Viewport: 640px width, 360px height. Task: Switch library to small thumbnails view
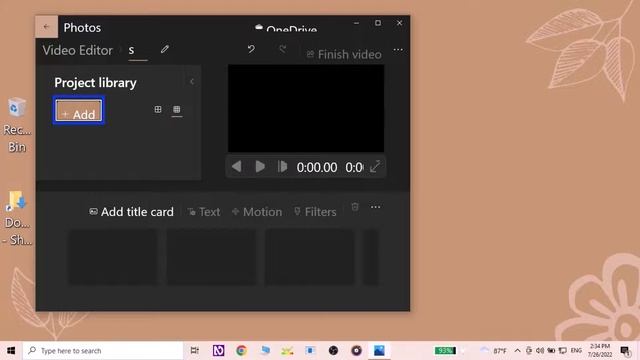pyautogui.click(x=177, y=109)
